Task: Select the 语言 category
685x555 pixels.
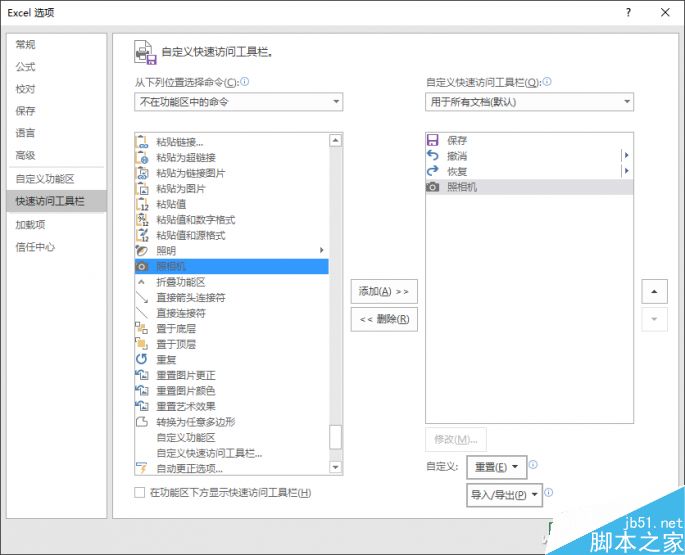Action: coord(56,133)
